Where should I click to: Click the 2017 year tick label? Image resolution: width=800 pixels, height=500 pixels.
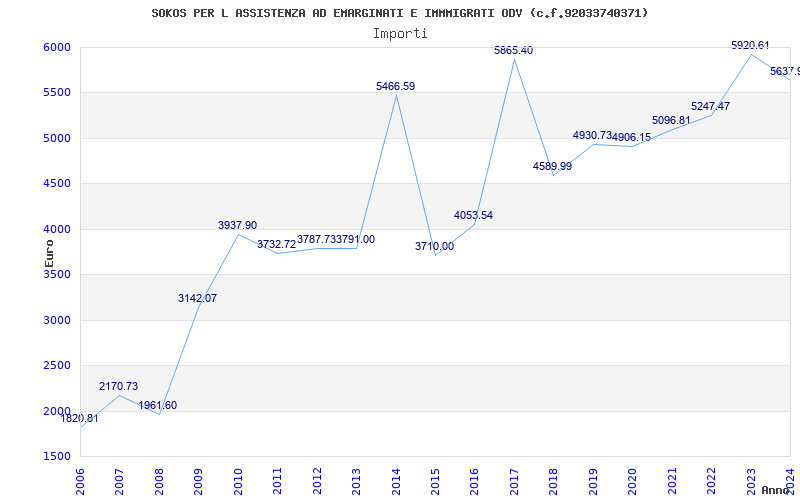click(514, 481)
